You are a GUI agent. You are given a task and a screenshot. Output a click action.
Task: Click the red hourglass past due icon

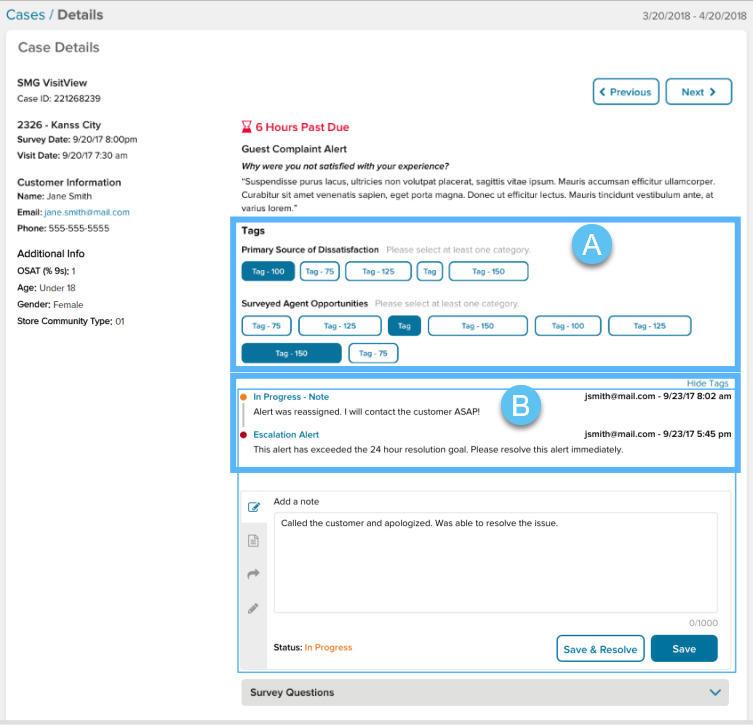click(x=246, y=128)
